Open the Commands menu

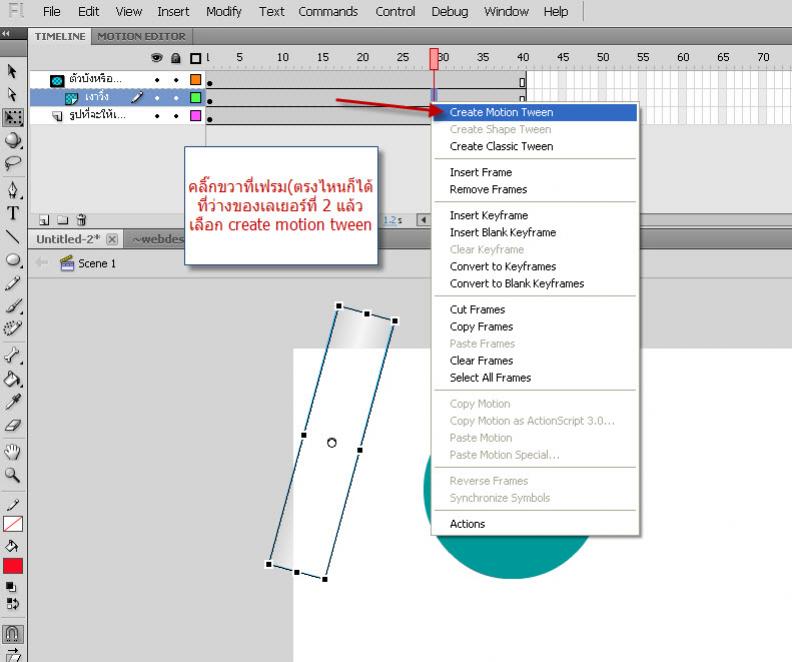pos(328,11)
